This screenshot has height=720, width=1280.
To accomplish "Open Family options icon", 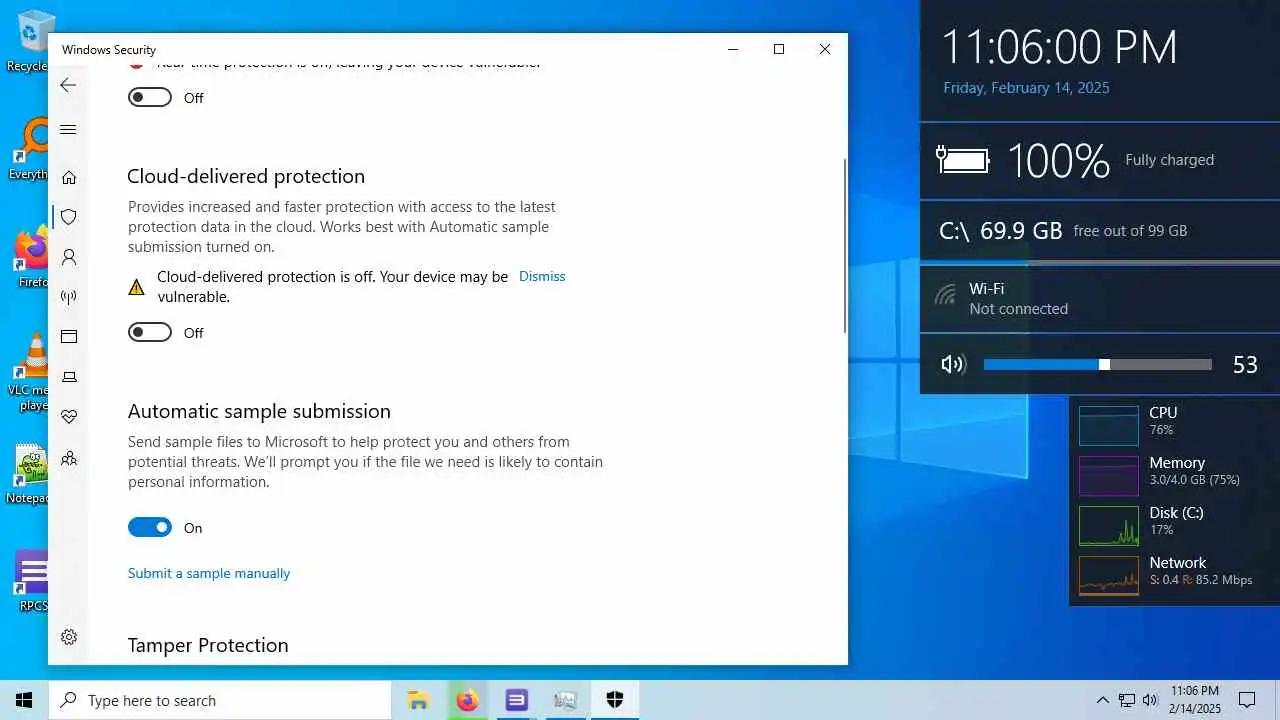I will [69, 458].
